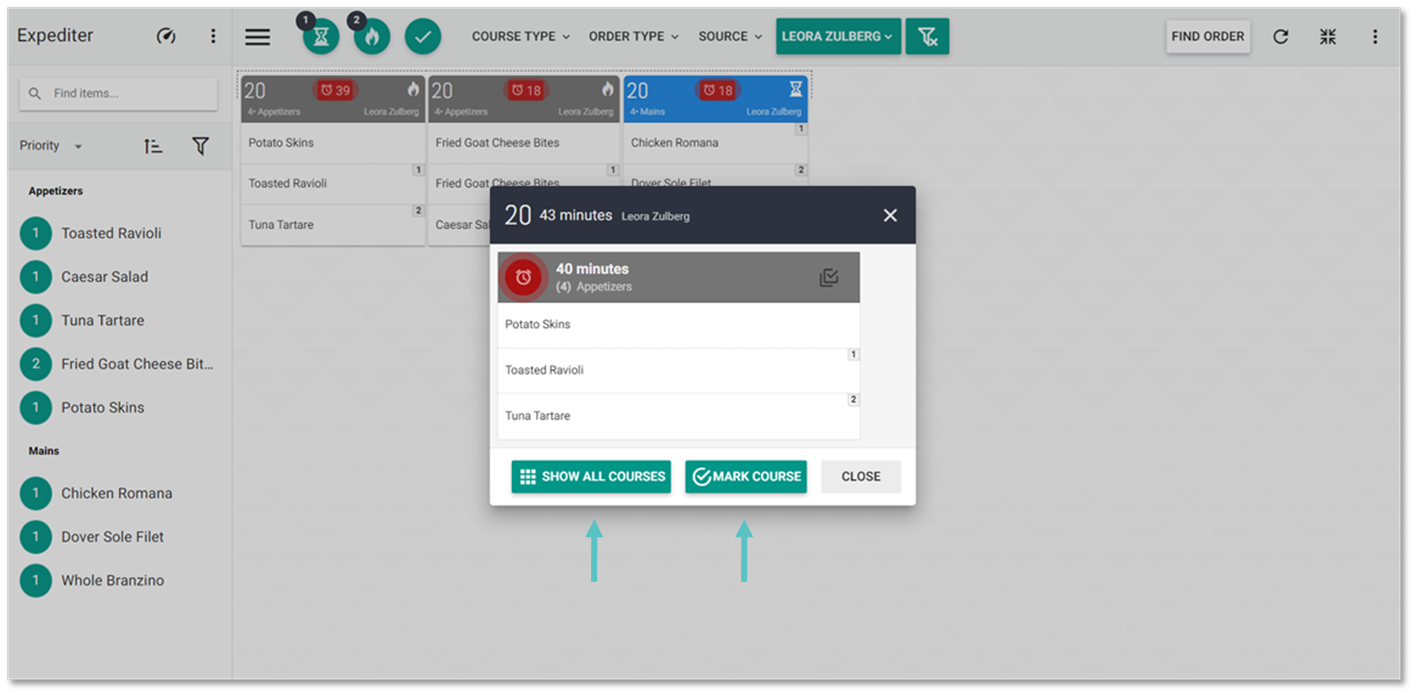
Task: Click the speedometer icon beside Expediter
Action: 166,36
